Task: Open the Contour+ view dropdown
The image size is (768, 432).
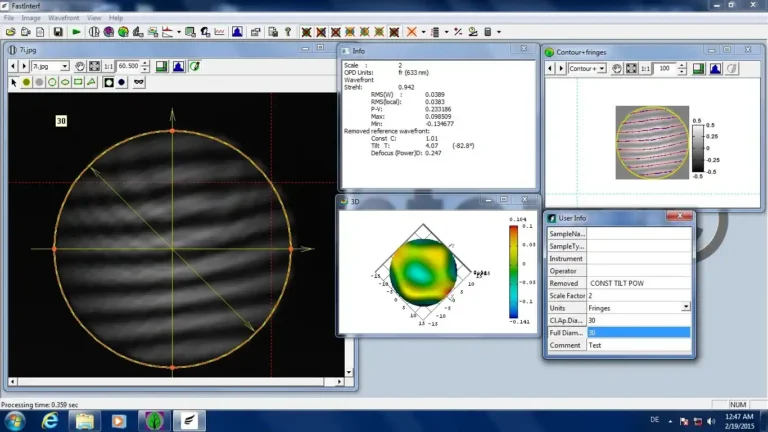Action: [601, 69]
